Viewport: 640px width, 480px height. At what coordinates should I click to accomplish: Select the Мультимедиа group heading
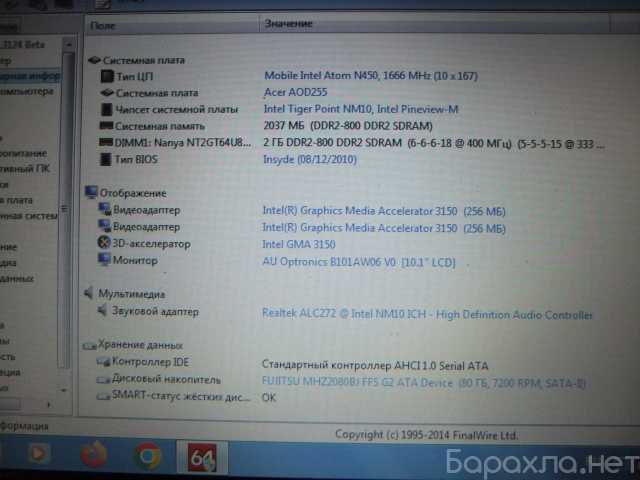pyautogui.click(x=131, y=294)
